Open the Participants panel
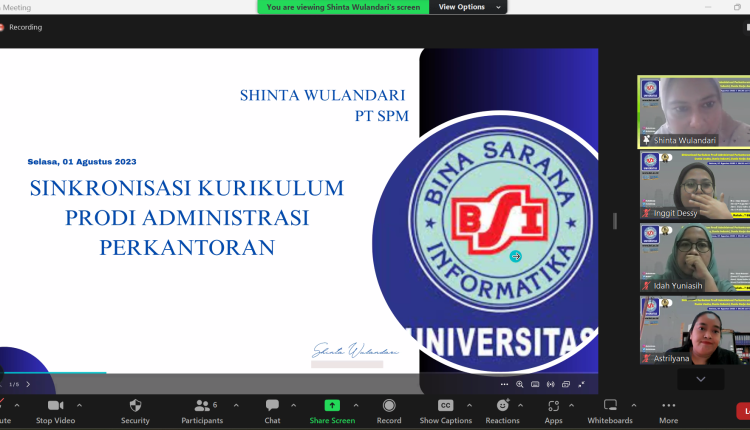Viewport: 750px width, 430px height. click(x=202, y=412)
